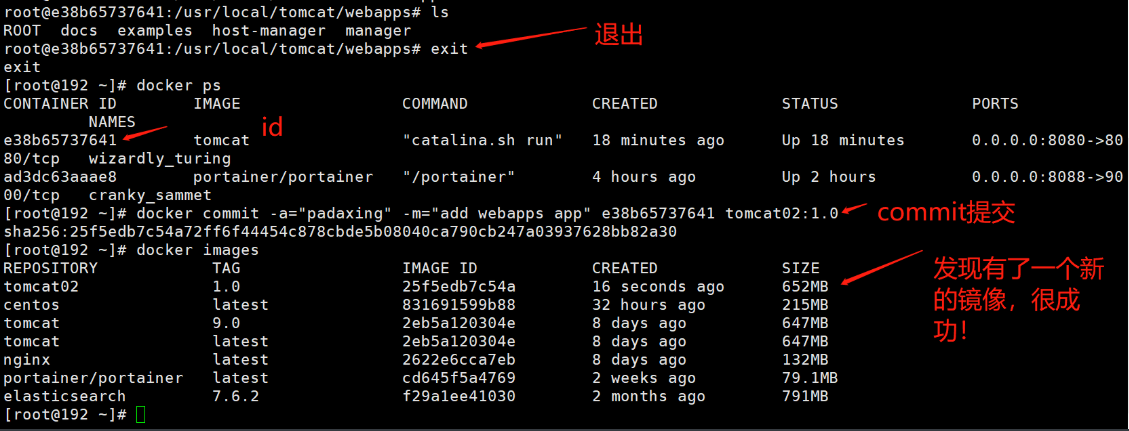Click the REPOSITORY column header

coord(50,268)
